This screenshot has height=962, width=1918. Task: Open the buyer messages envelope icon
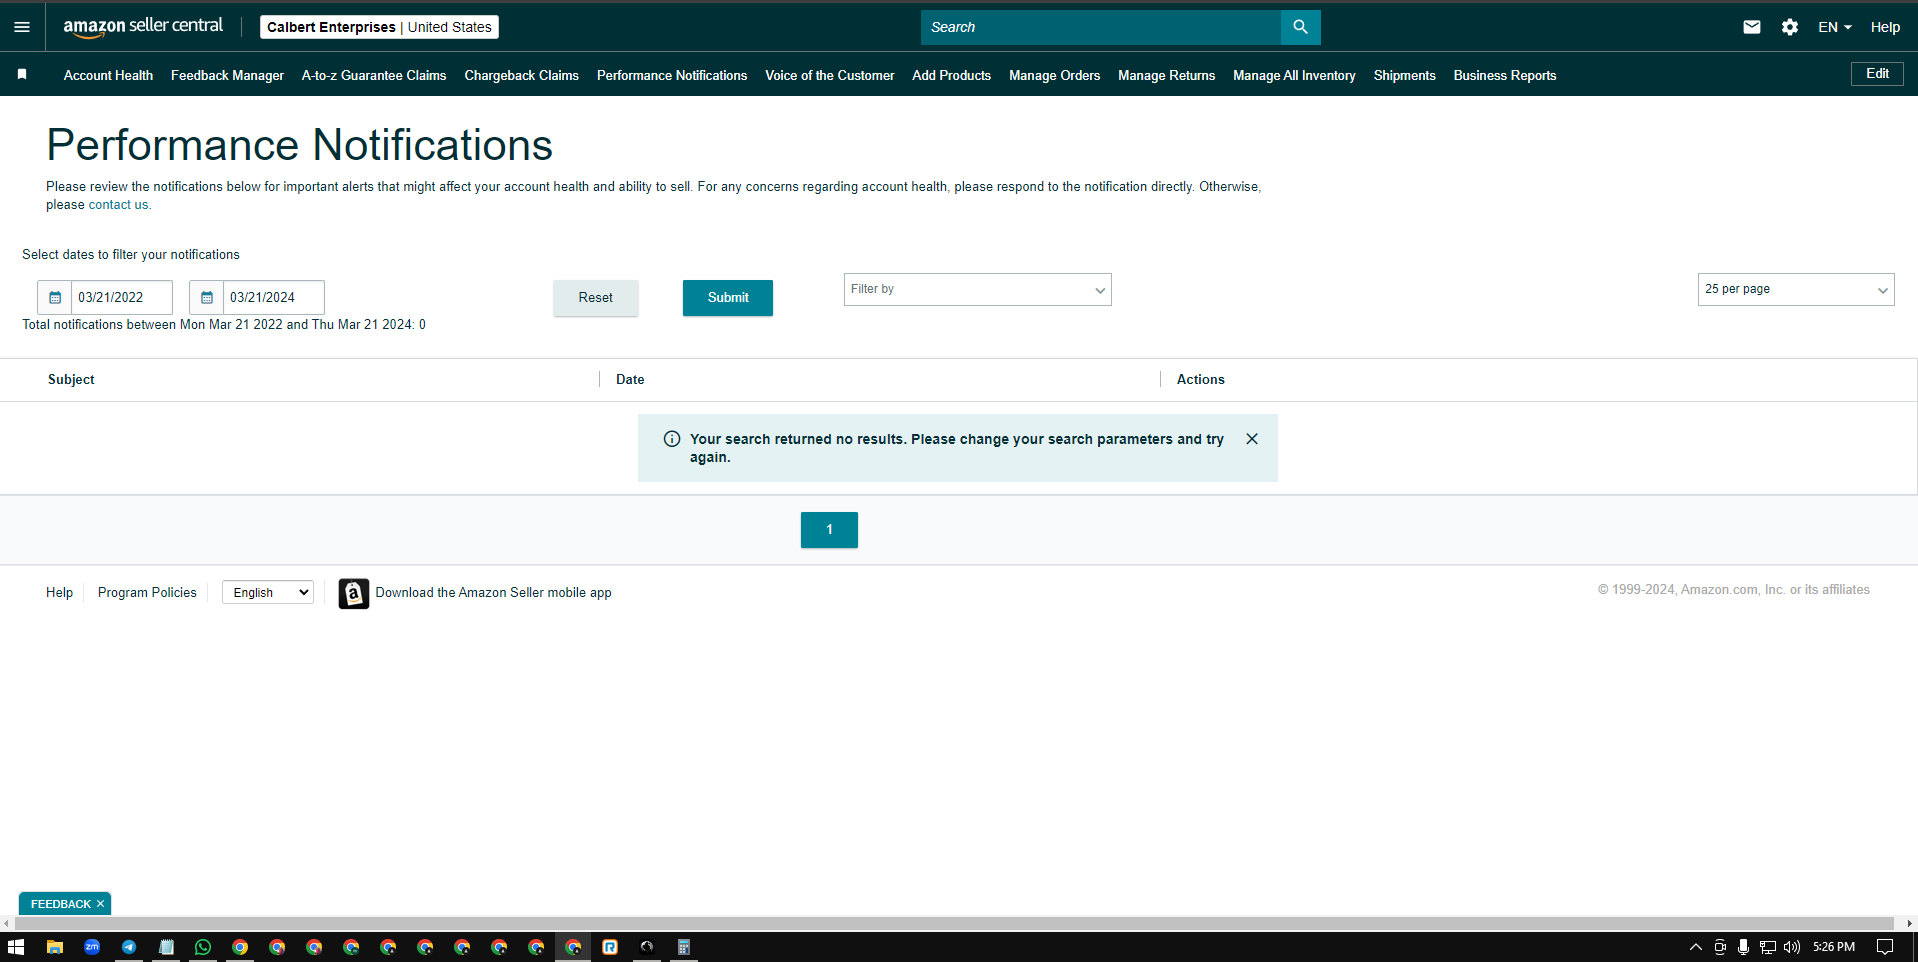[1752, 27]
